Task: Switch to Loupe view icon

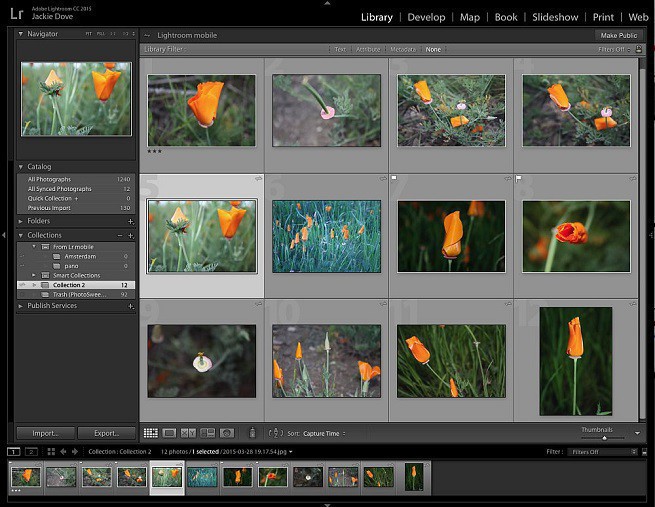Action: click(169, 433)
